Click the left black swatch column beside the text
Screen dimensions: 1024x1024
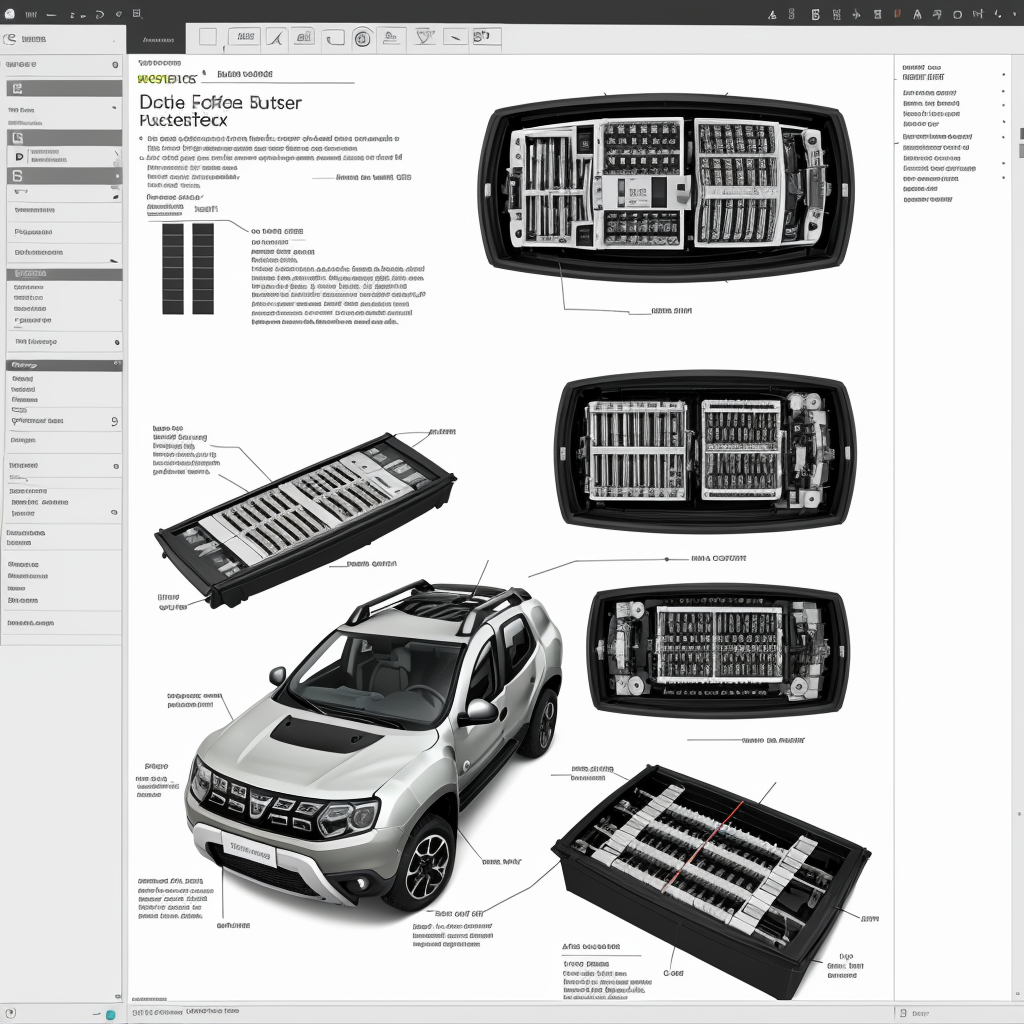(173, 268)
